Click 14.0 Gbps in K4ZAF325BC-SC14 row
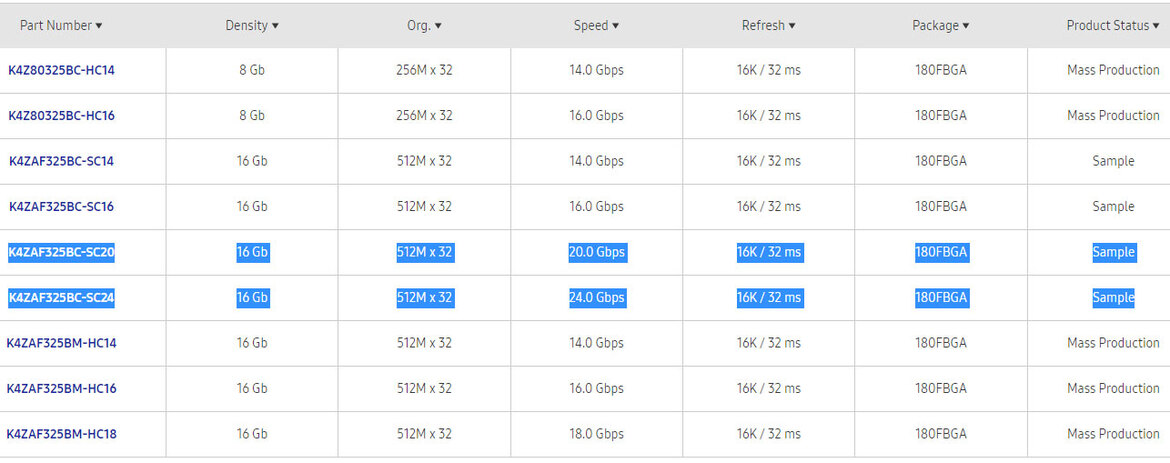Screen dimensions: 1170x463 tap(596, 161)
